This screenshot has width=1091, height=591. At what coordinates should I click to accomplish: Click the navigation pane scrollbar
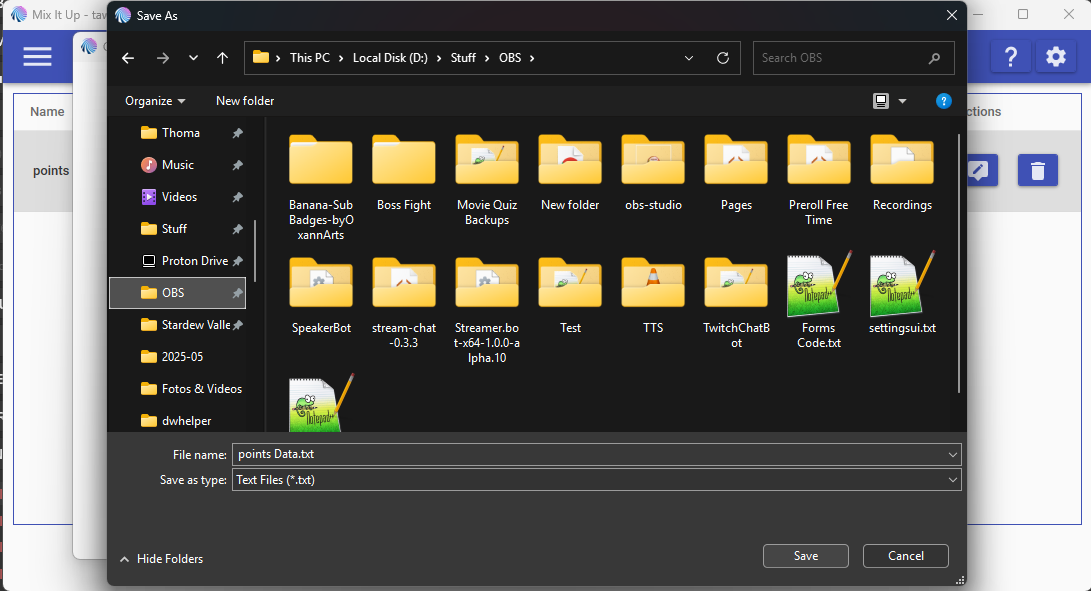click(255, 251)
